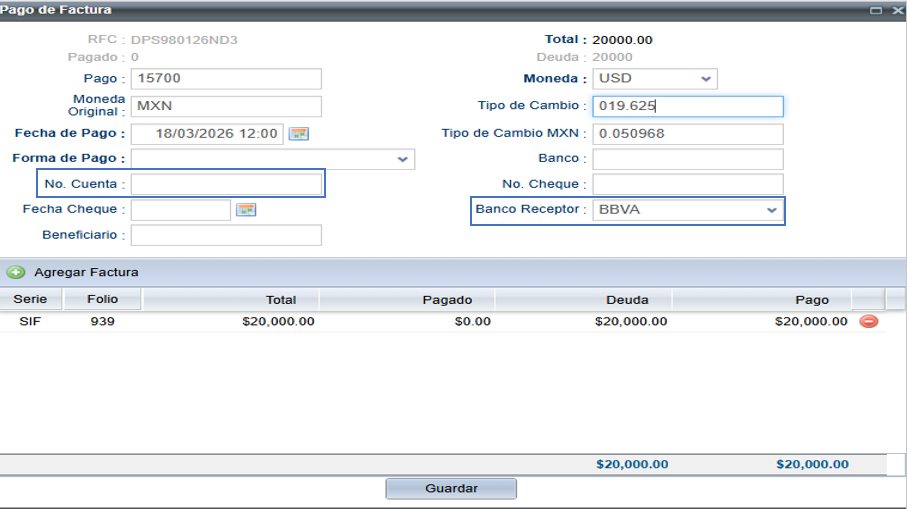Select the Tipo de Cambio field
Viewport: 907px width, 509px height.
coord(687,106)
